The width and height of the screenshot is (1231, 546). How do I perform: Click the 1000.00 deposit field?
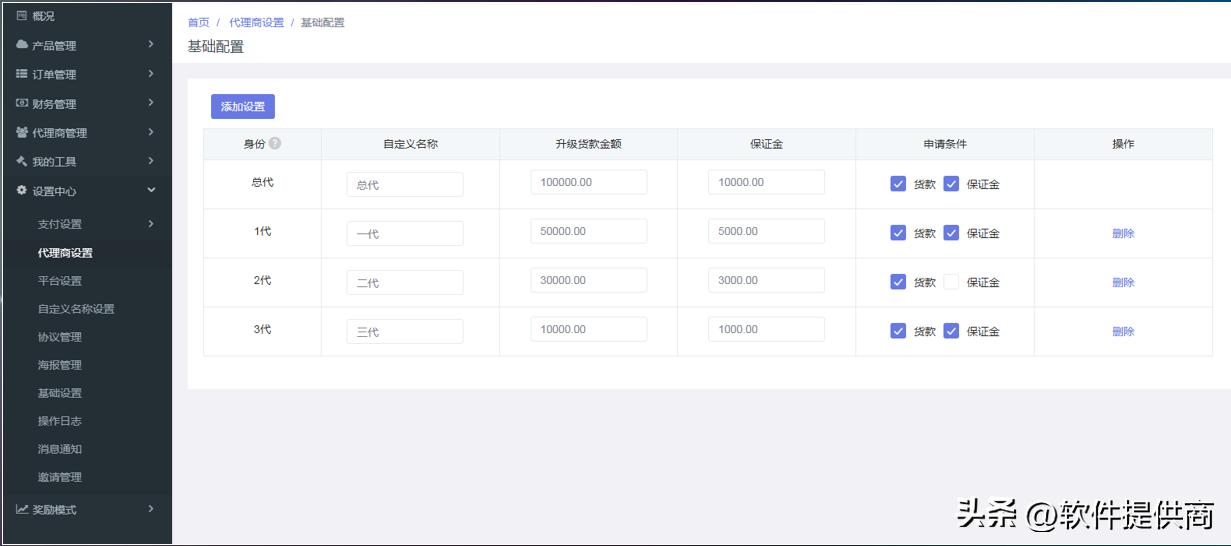pyautogui.click(x=767, y=329)
